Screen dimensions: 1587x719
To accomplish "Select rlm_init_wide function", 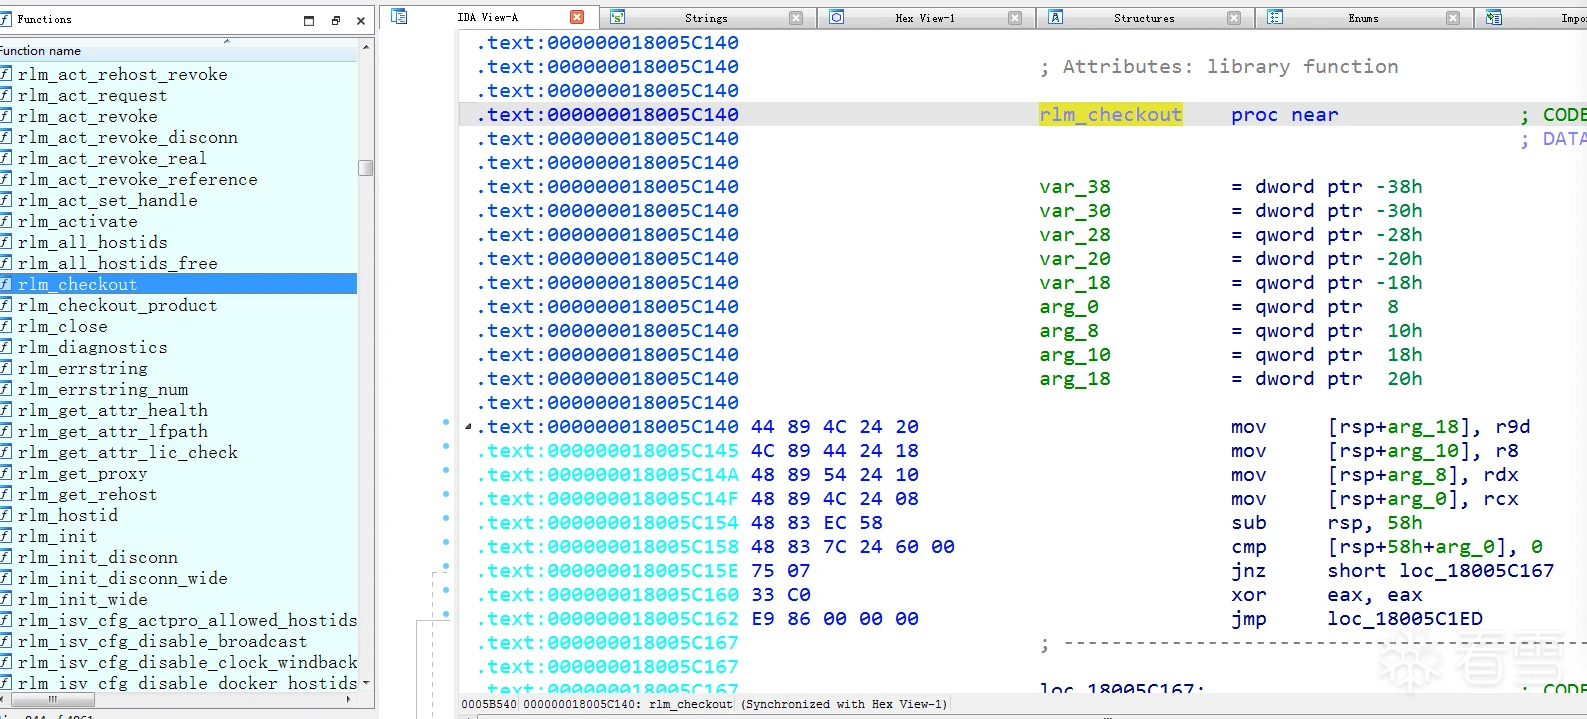I will click(x=178, y=599).
